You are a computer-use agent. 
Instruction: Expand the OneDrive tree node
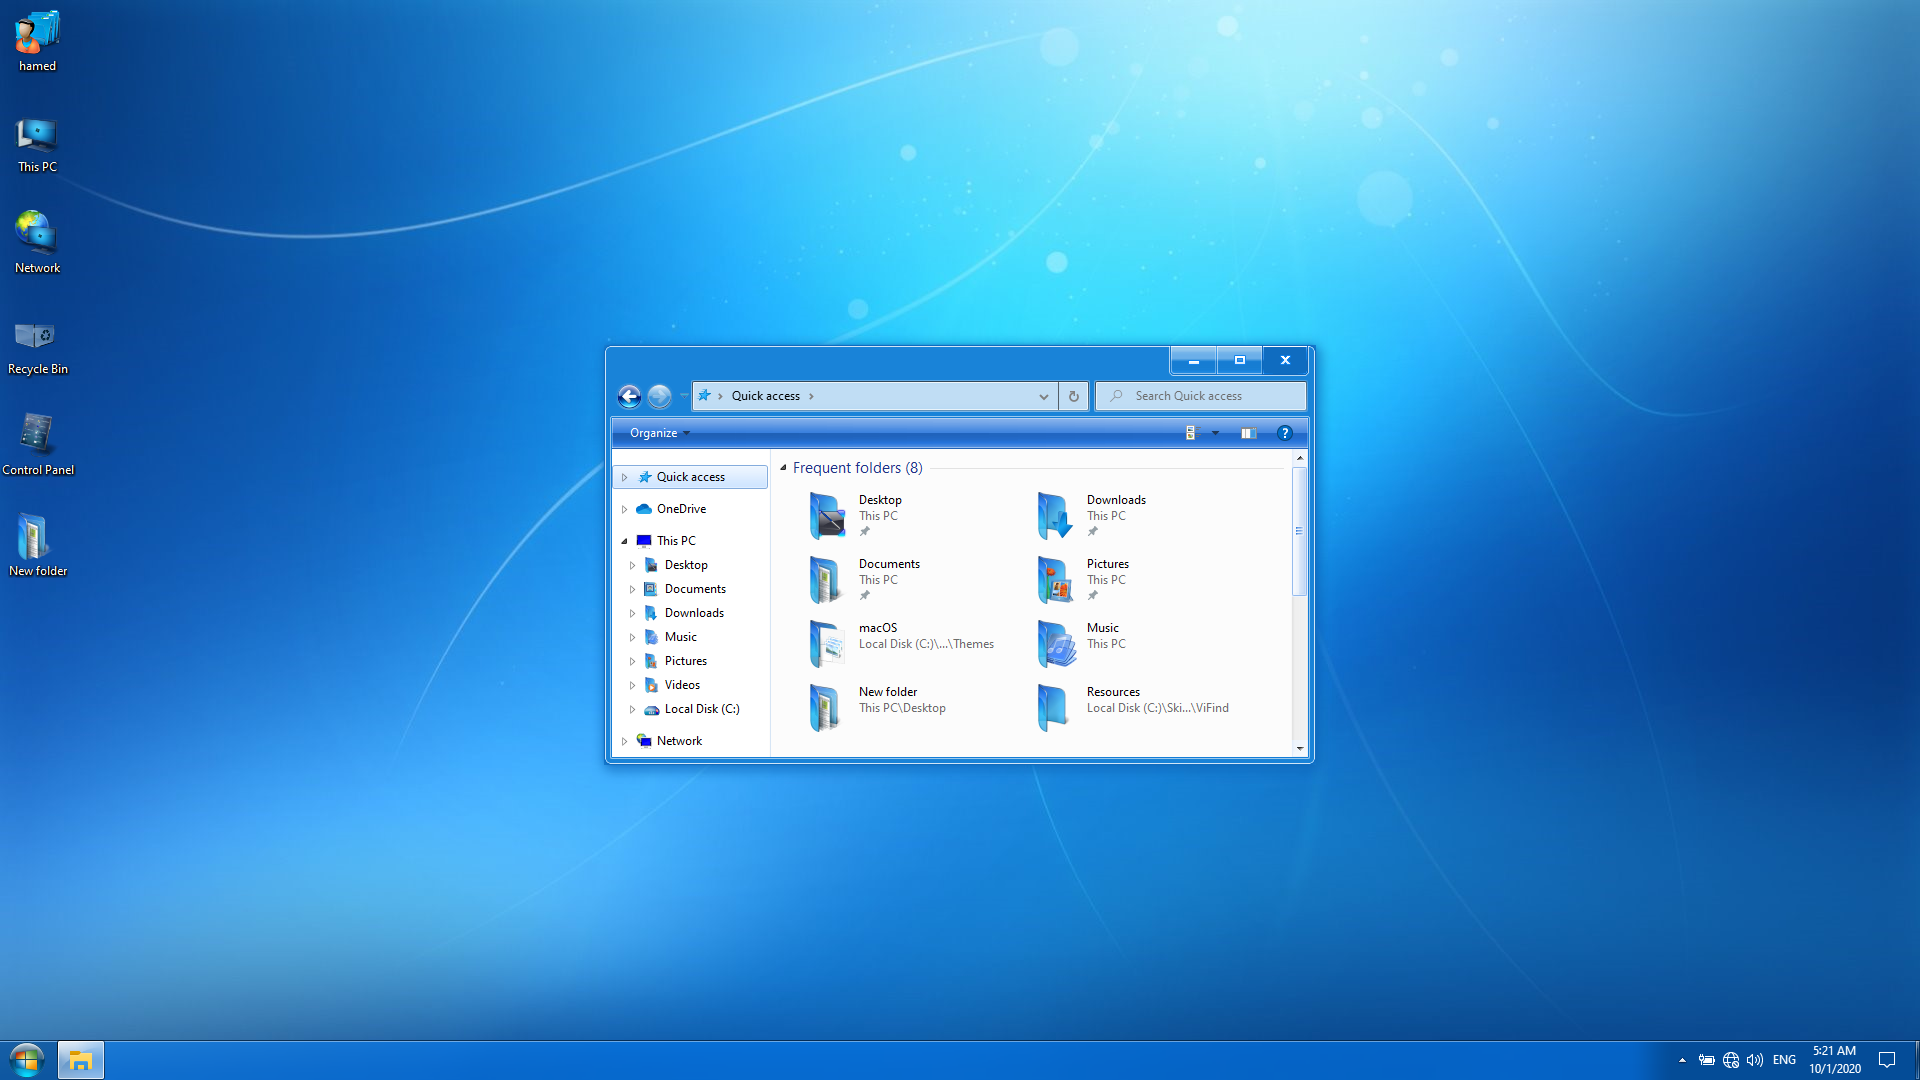point(625,509)
